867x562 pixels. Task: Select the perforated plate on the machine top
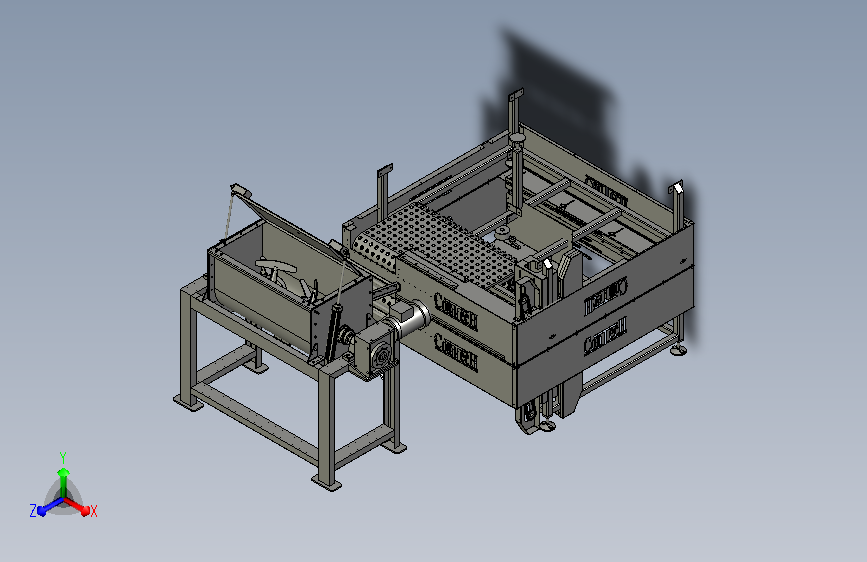(434, 245)
